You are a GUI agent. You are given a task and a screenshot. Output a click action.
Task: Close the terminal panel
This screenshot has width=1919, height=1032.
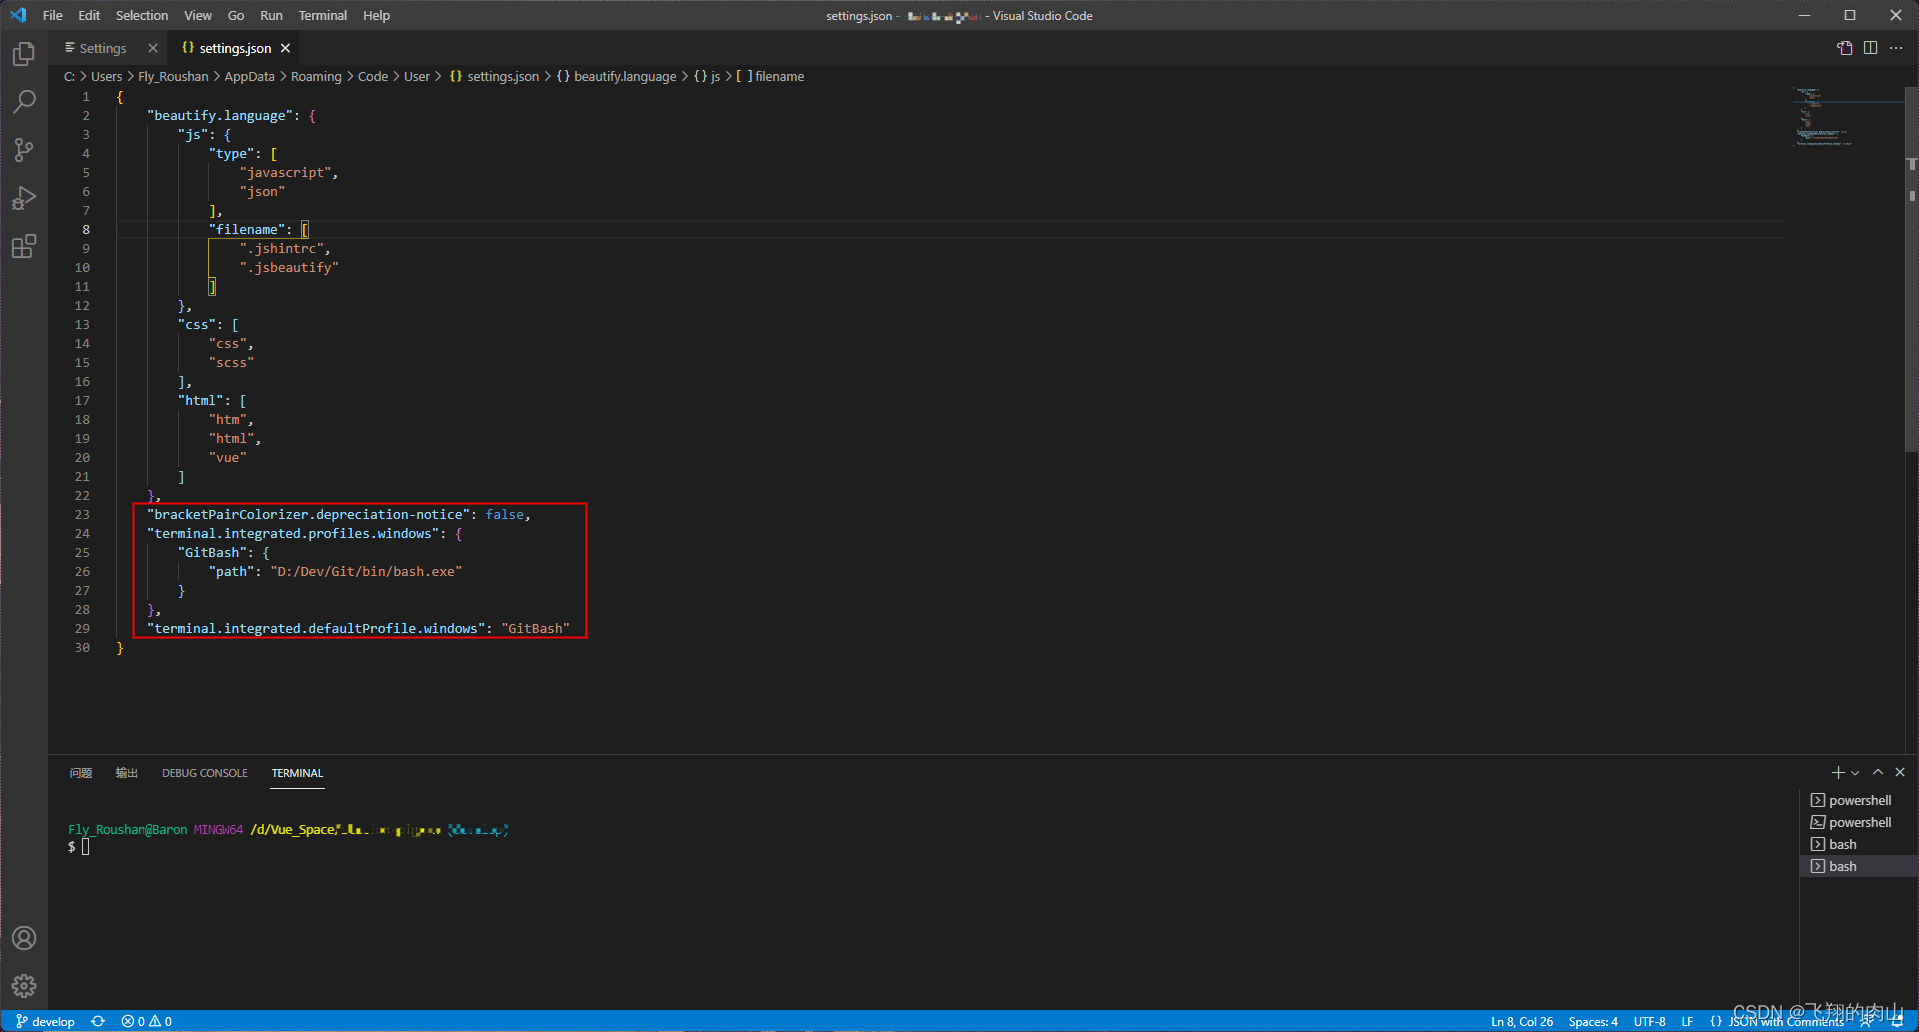(1900, 772)
